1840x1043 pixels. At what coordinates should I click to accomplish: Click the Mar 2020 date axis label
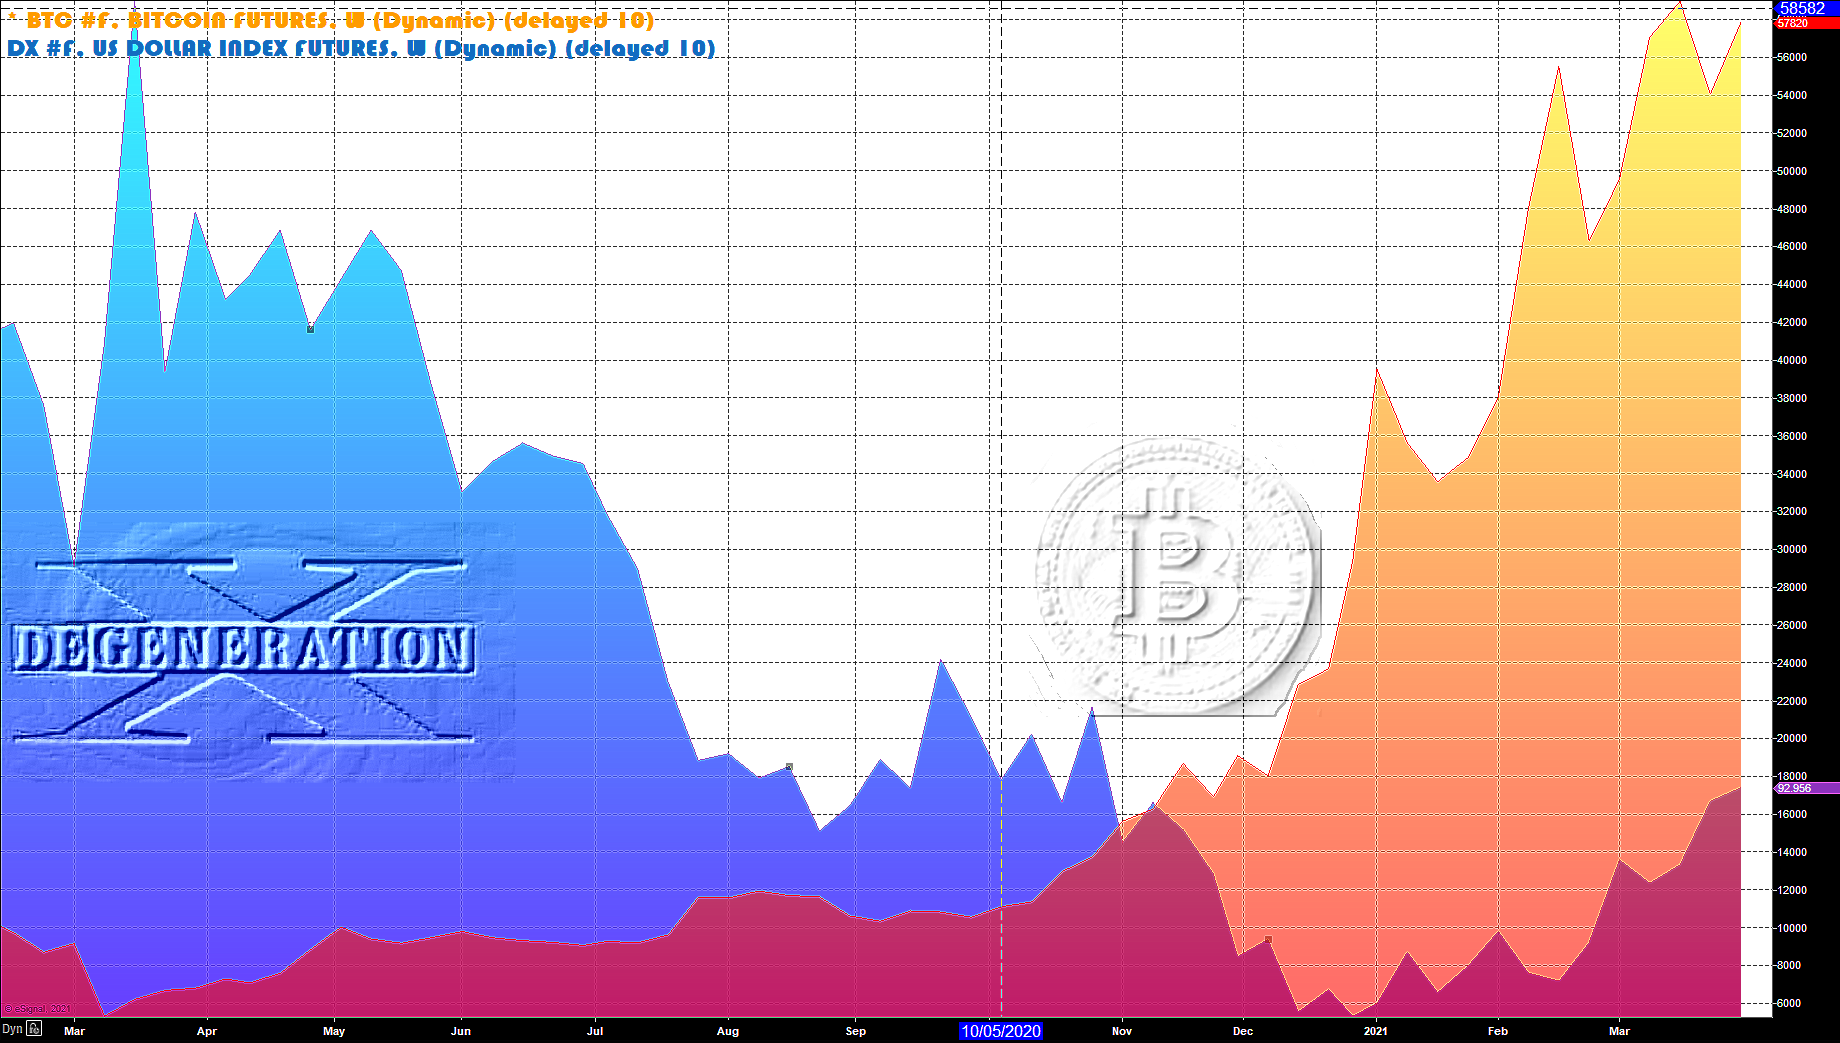[74, 1031]
